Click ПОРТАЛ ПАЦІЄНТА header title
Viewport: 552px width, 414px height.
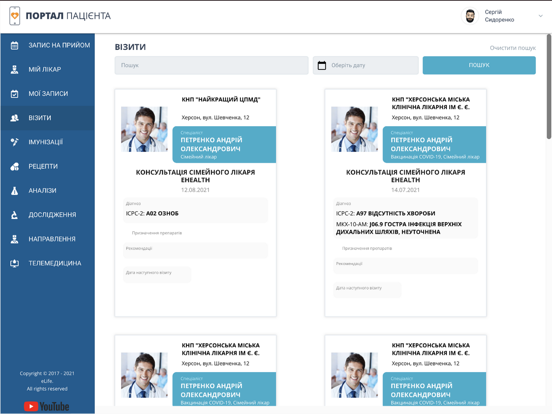[x=68, y=16]
